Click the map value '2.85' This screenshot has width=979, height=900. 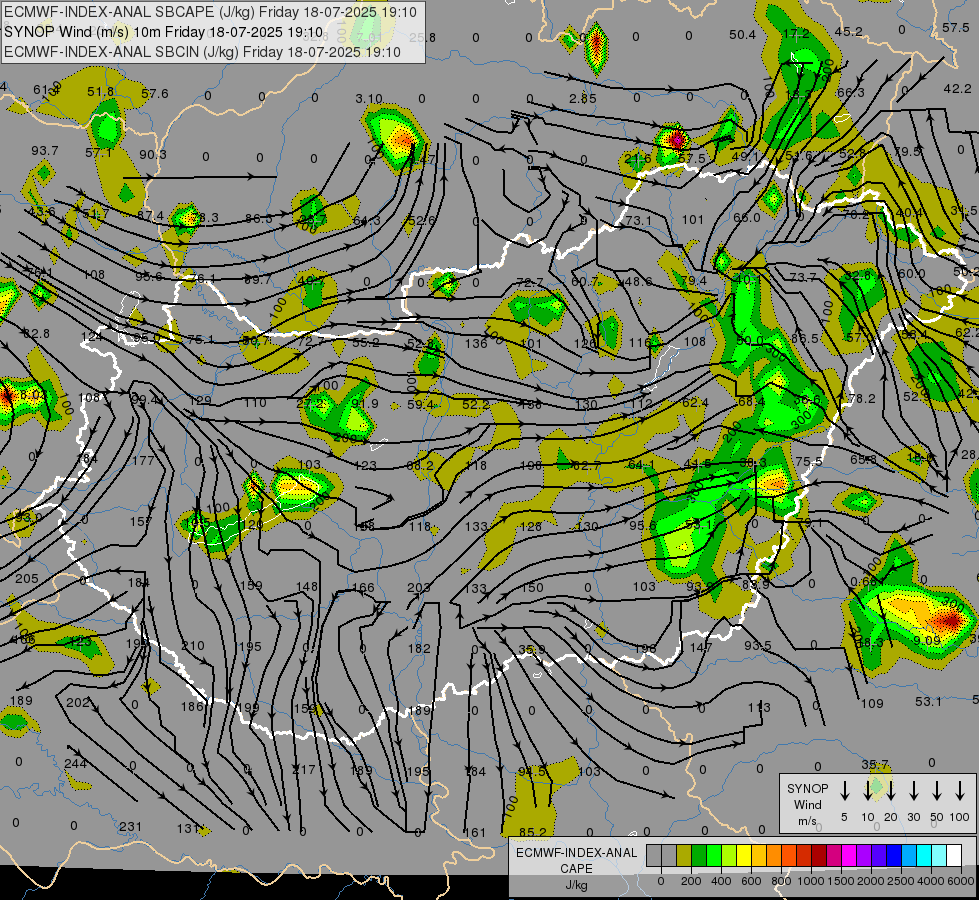pyautogui.click(x=583, y=99)
